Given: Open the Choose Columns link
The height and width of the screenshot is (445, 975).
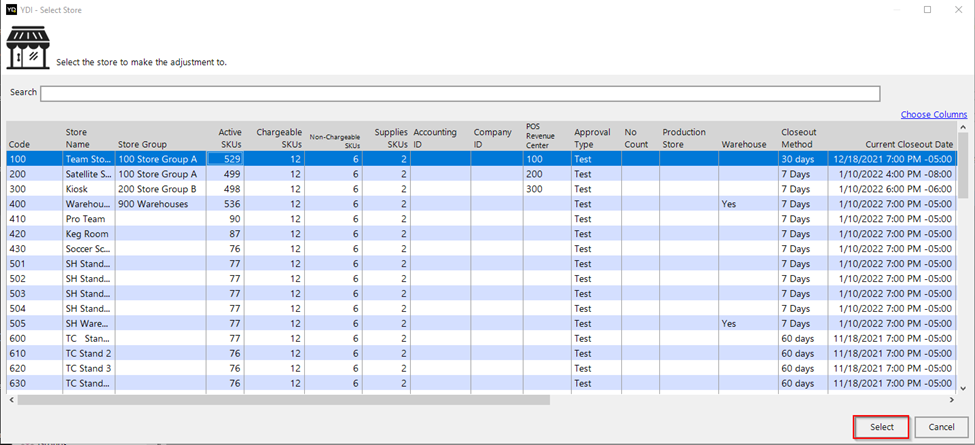Looking at the screenshot, I should (x=933, y=115).
